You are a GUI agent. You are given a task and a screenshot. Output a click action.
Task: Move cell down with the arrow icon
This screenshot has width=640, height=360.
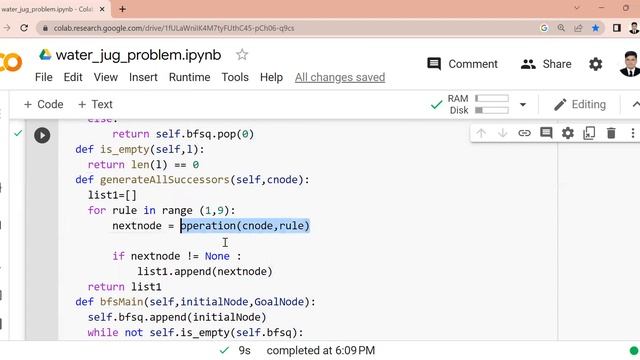[x=502, y=133]
